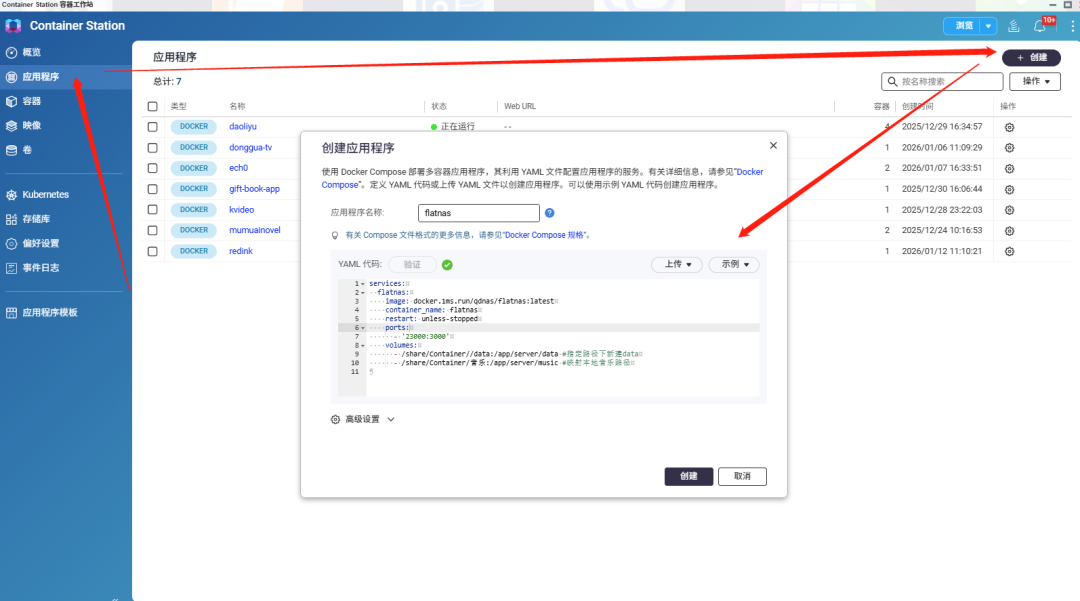This screenshot has height=601, width=1080.
Task: Click the blue help icon beside name field
Action: [550, 213]
